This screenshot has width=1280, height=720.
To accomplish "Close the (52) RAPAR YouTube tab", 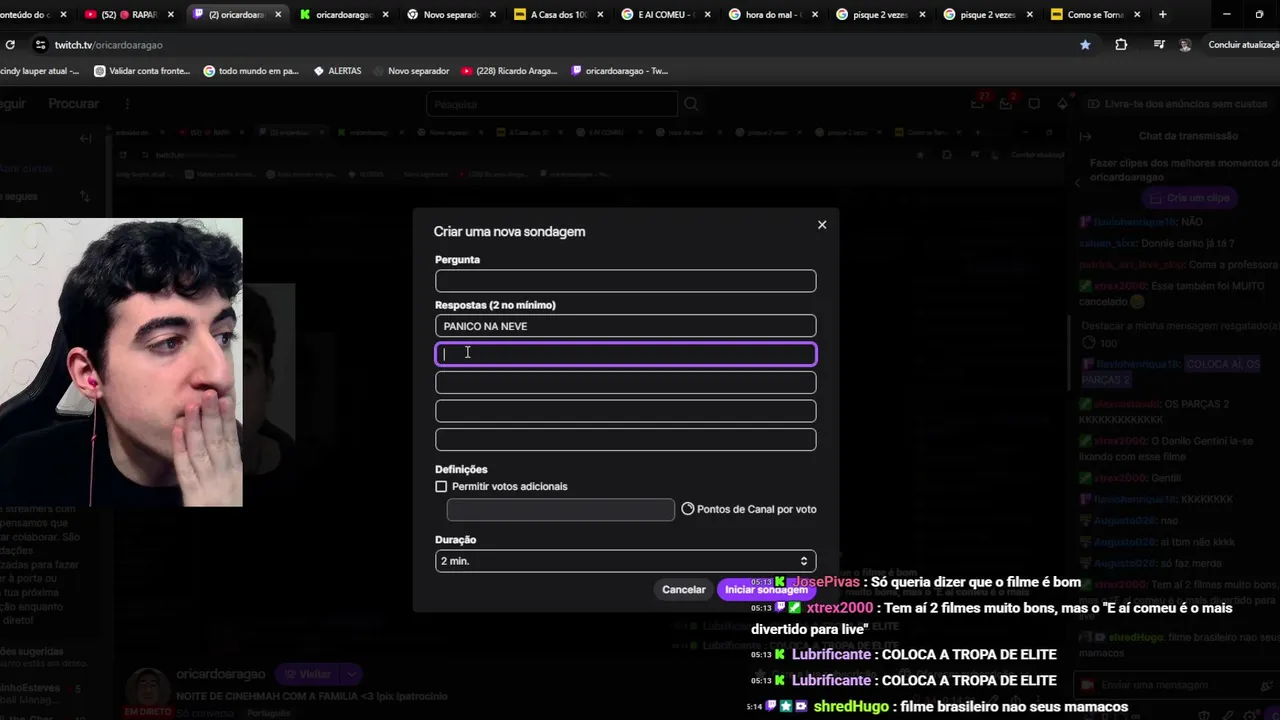I will pyautogui.click(x=170, y=15).
